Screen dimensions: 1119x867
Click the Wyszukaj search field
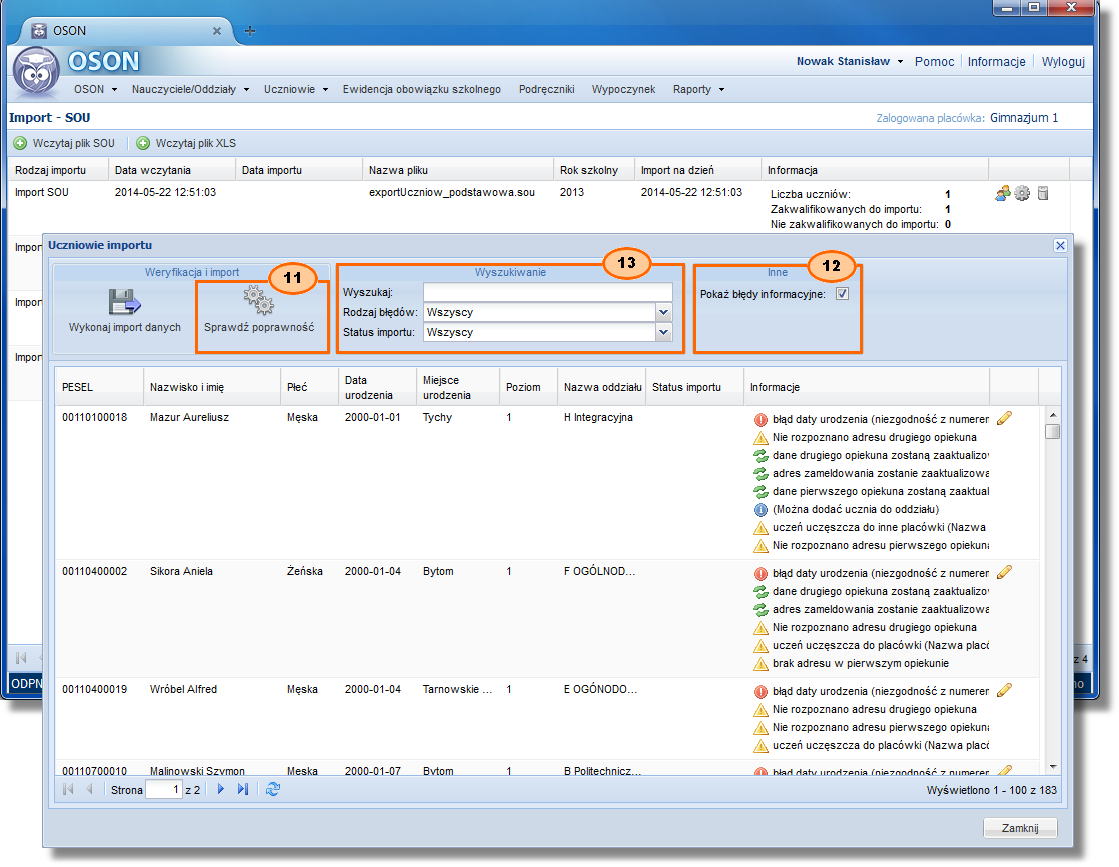(547, 293)
